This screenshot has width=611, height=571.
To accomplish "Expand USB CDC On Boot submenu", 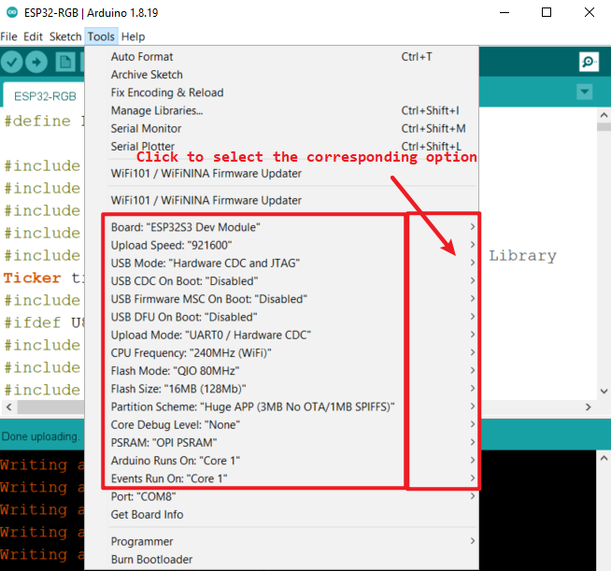I will (x=281, y=281).
